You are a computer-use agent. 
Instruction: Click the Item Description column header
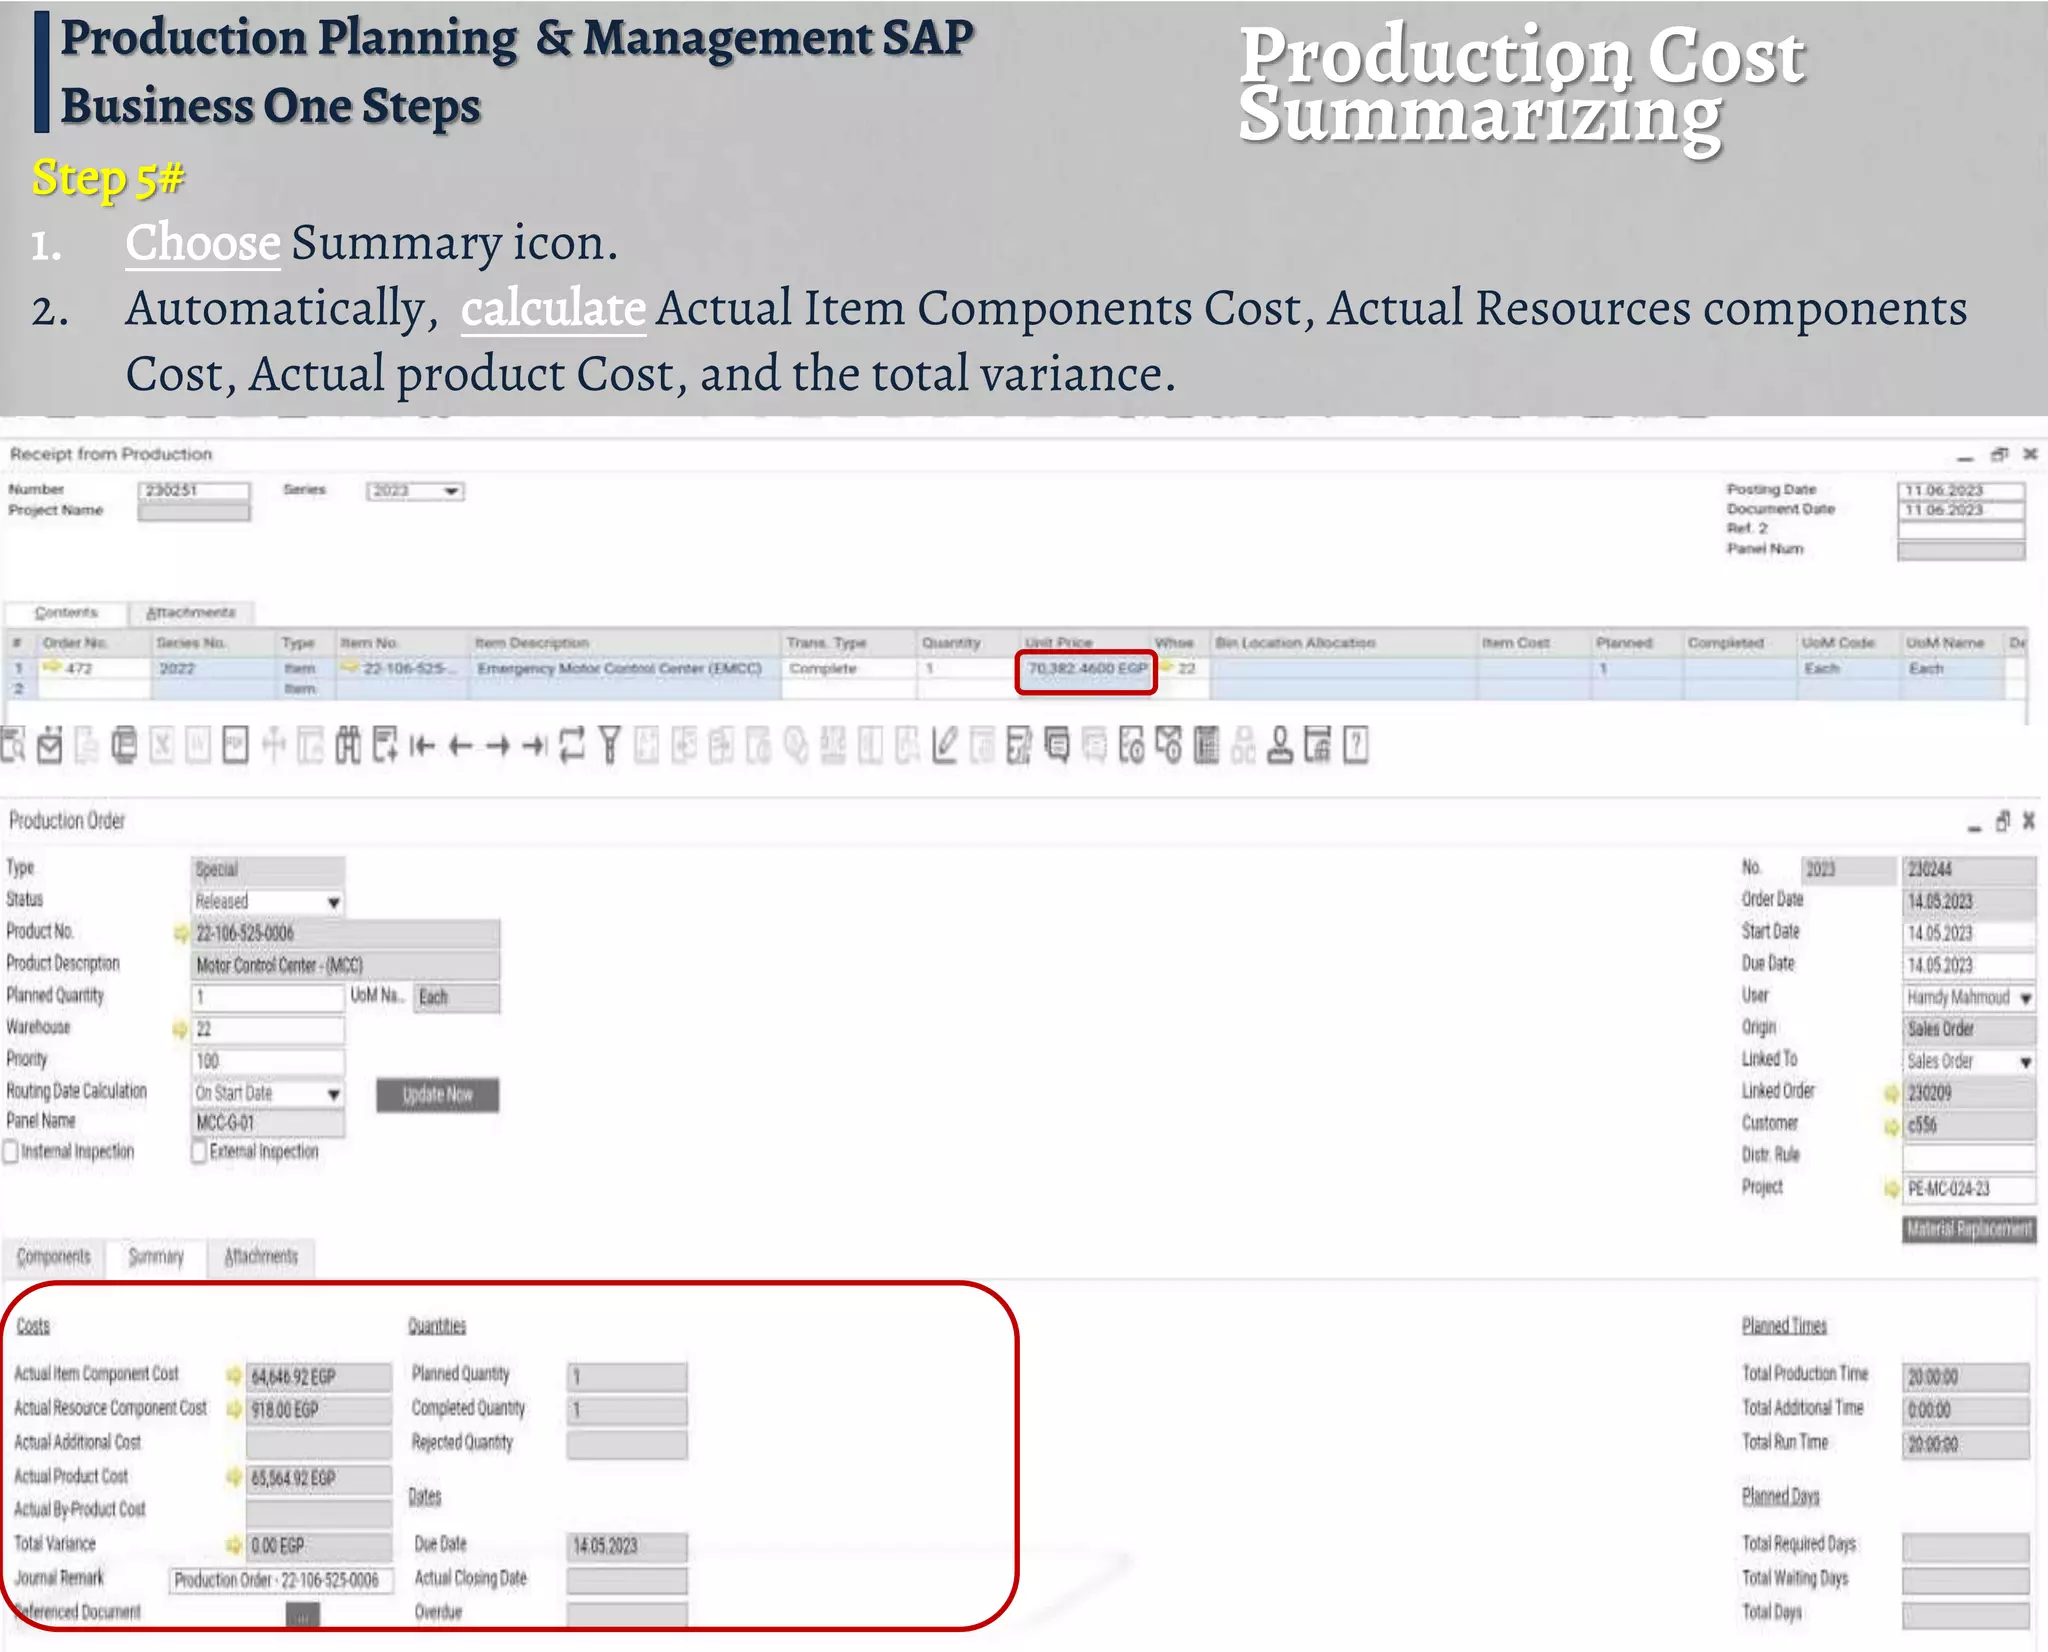[x=625, y=642]
